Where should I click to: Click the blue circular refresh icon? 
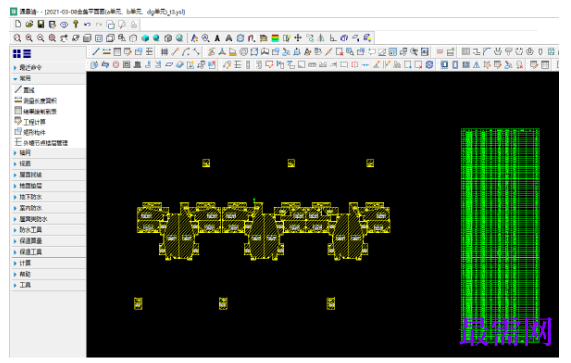point(429,65)
